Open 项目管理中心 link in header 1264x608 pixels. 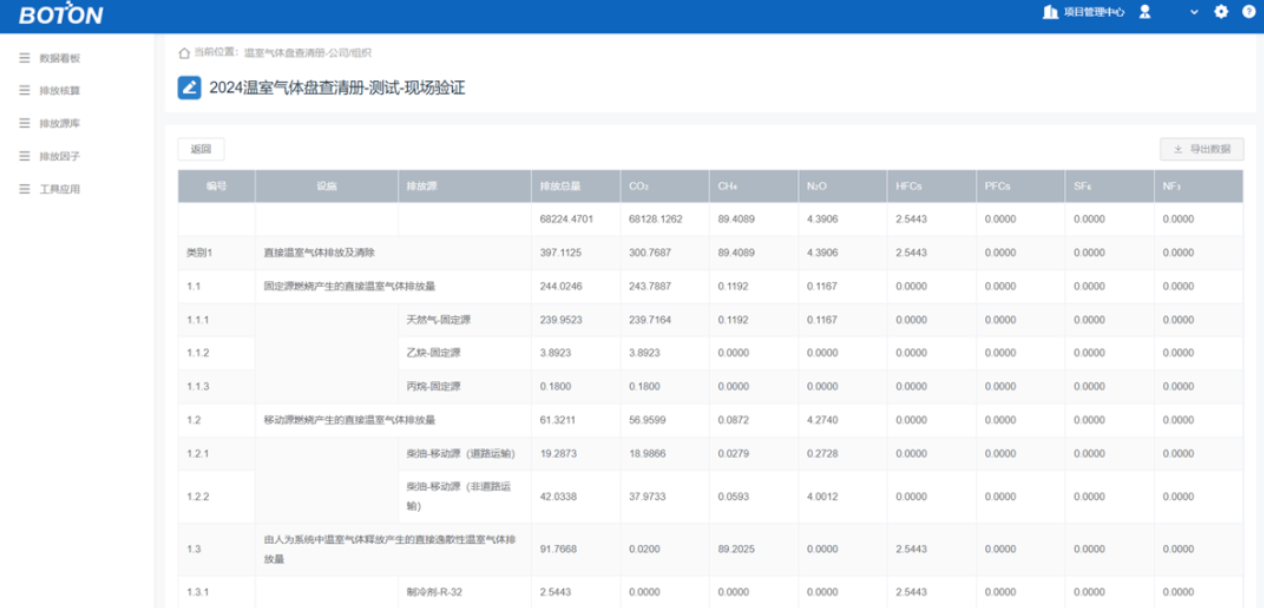[1094, 12]
